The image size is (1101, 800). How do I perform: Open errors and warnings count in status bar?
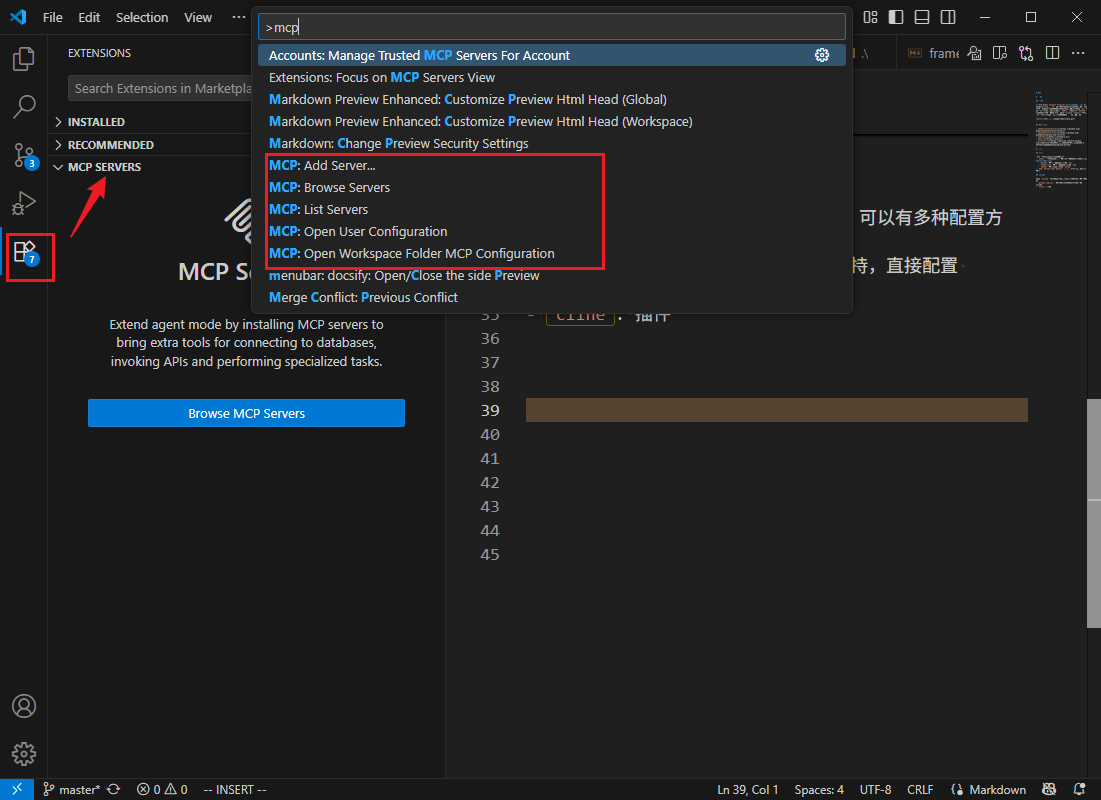coord(162,789)
